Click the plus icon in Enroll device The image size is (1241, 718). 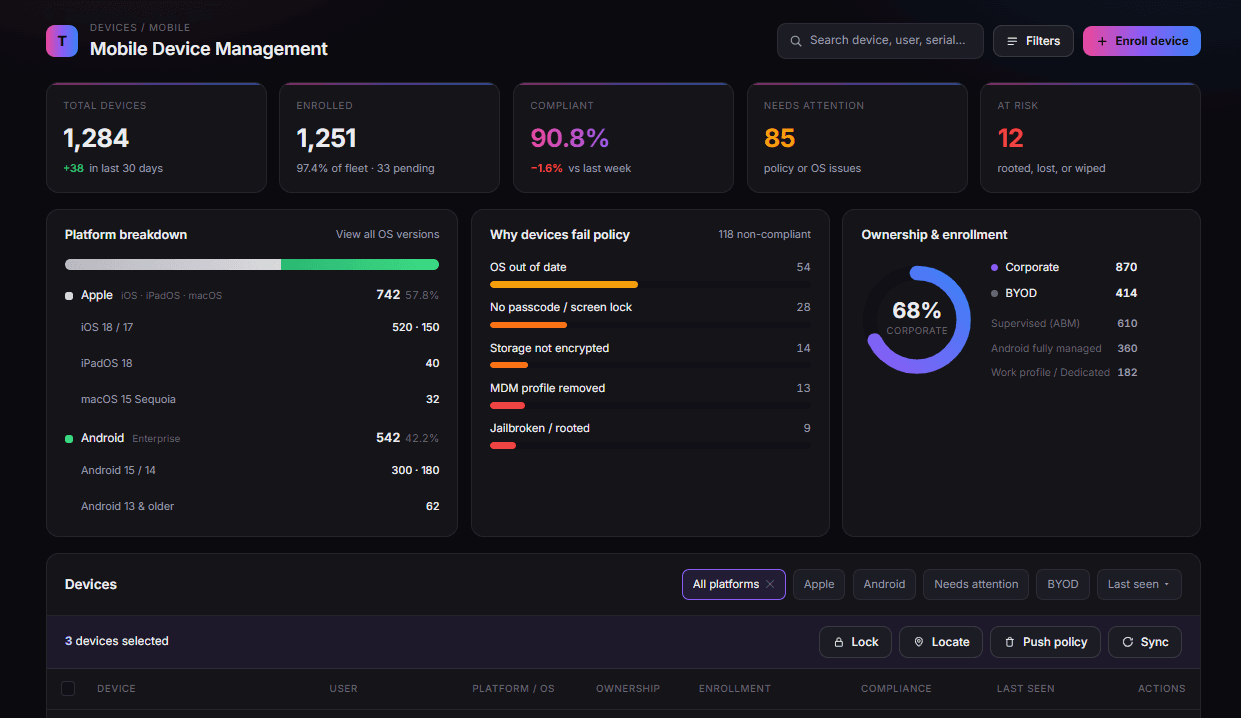pyautogui.click(x=1102, y=41)
